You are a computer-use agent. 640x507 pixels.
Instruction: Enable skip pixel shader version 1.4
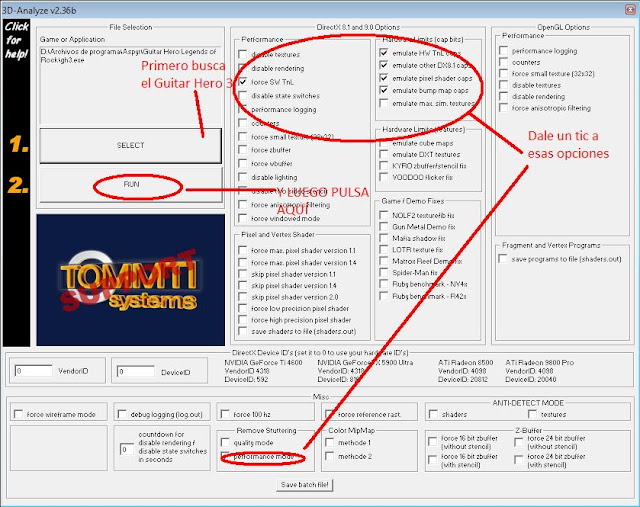point(243,285)
